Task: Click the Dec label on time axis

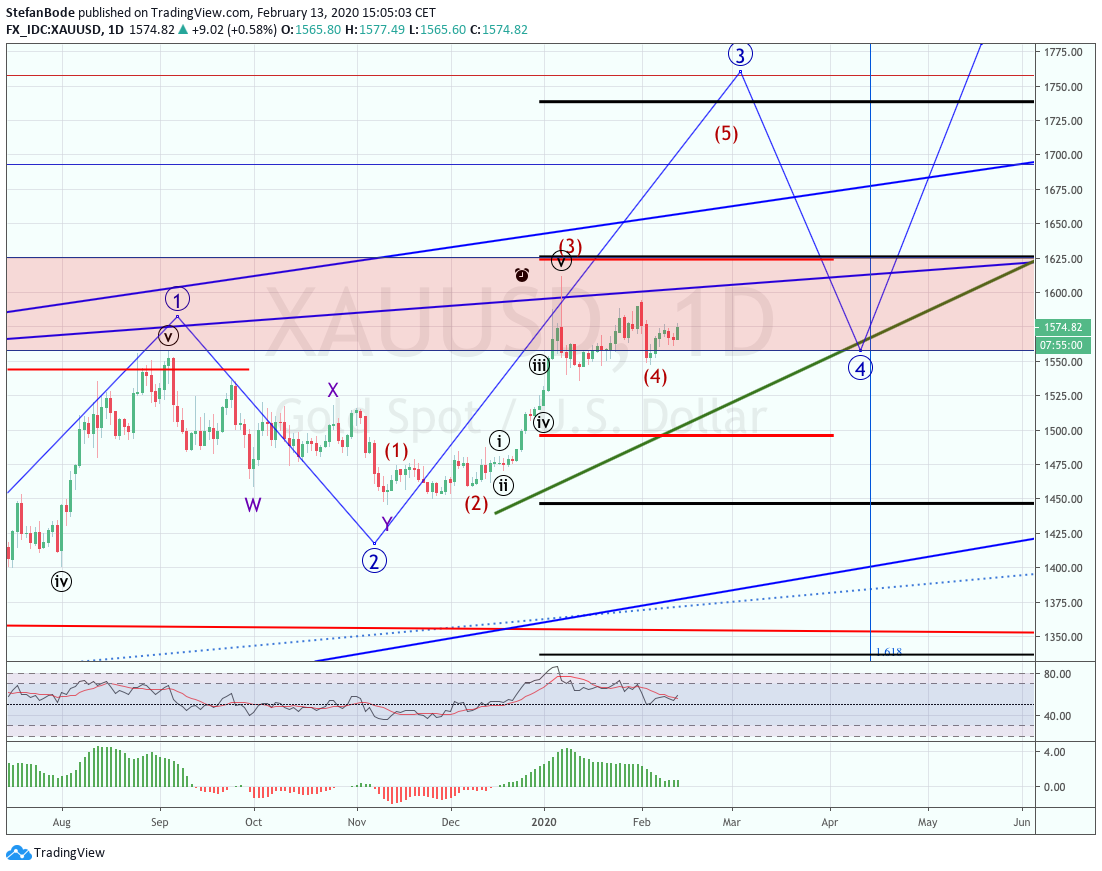Action: coord(450,822)
